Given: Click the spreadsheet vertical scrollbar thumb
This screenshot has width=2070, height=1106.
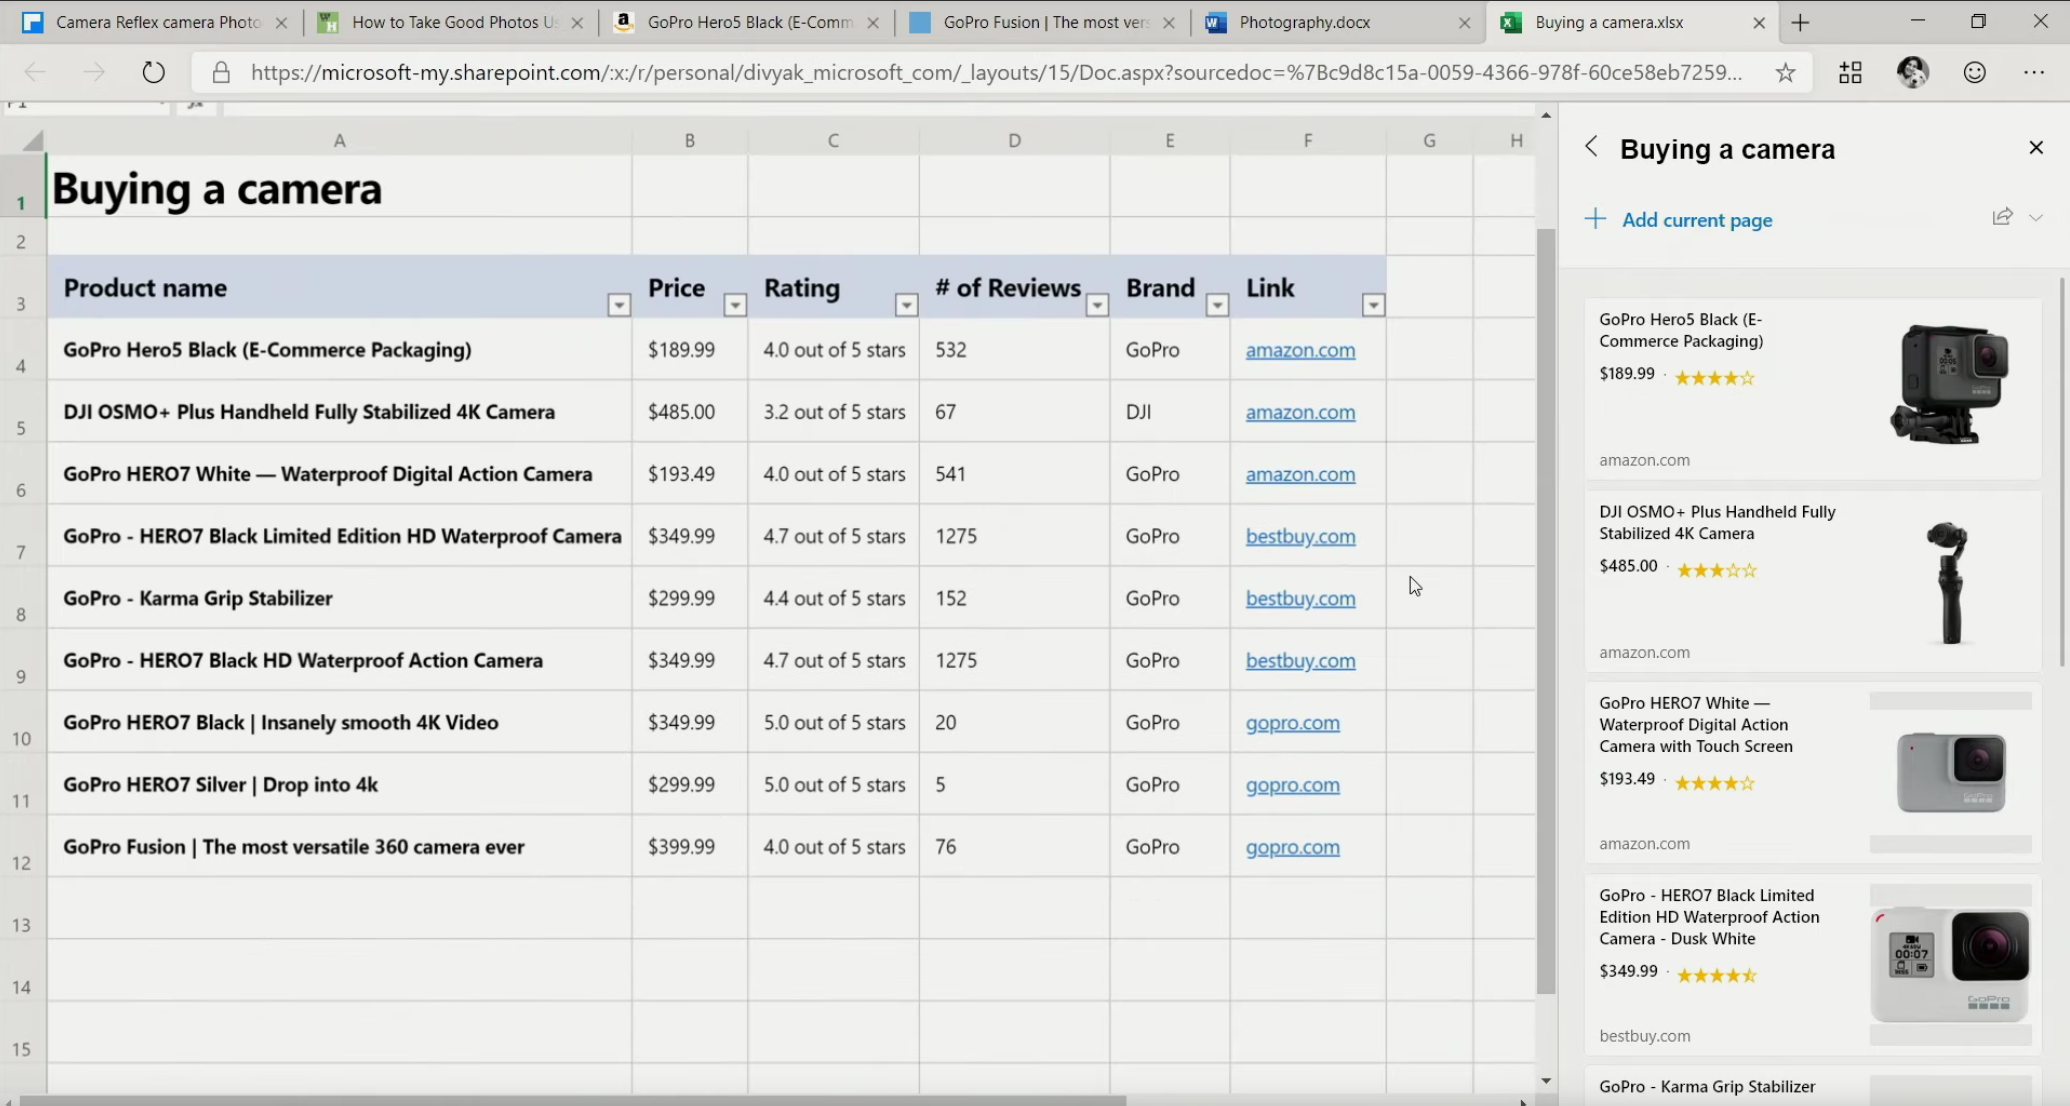Looking at the screenshot, I should click(1546, 610).
